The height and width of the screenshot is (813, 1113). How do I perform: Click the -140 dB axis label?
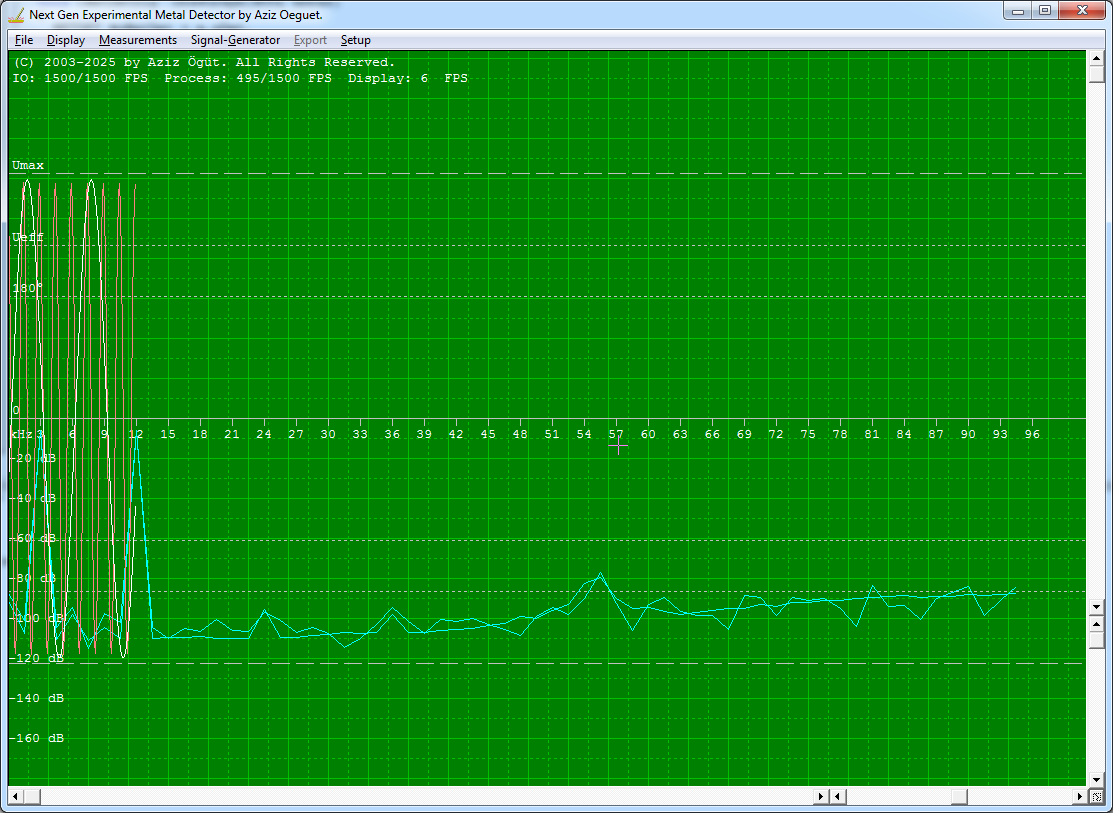pos(36,698)
